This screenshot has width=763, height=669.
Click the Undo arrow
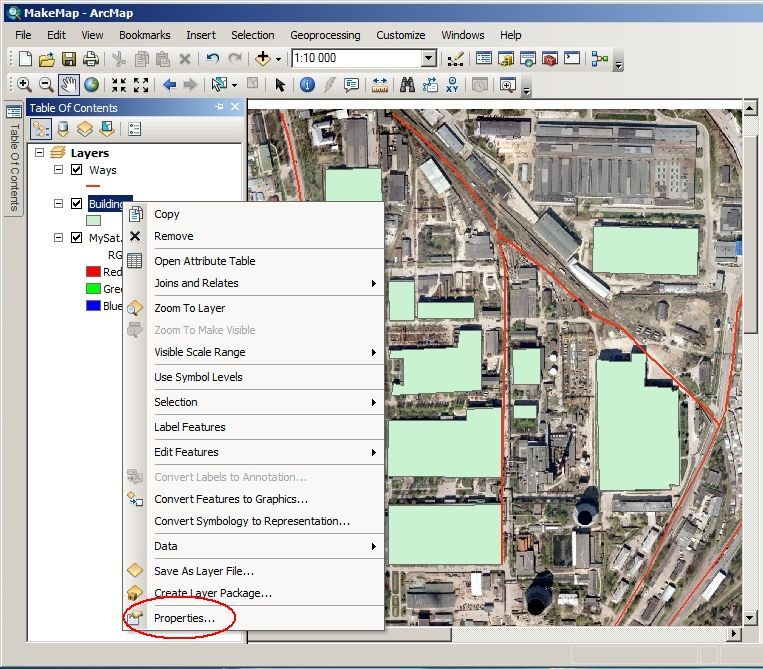coord(212,59)
